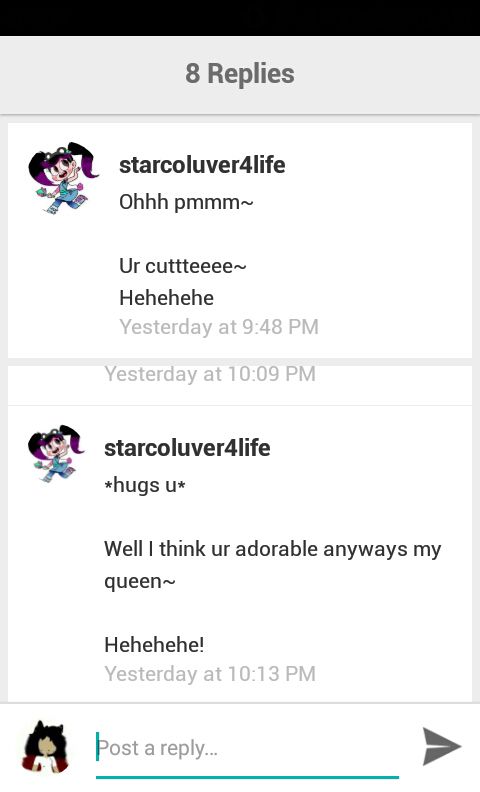
Task: Focus the 'Post a reply...' text field
Action: click(x=247, y=748)
